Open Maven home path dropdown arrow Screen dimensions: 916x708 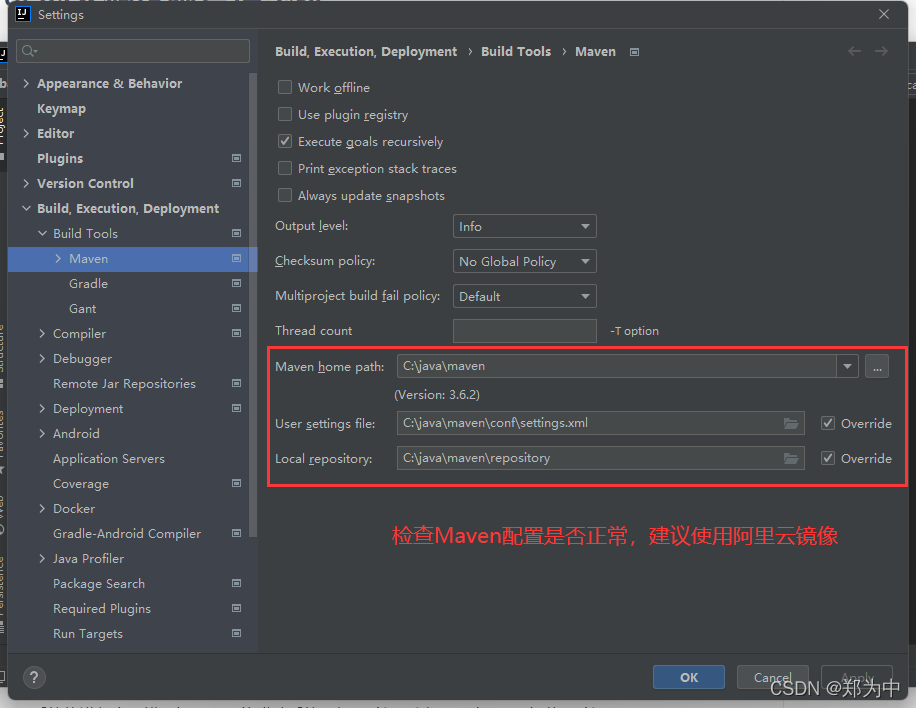(x=847, y=366)
